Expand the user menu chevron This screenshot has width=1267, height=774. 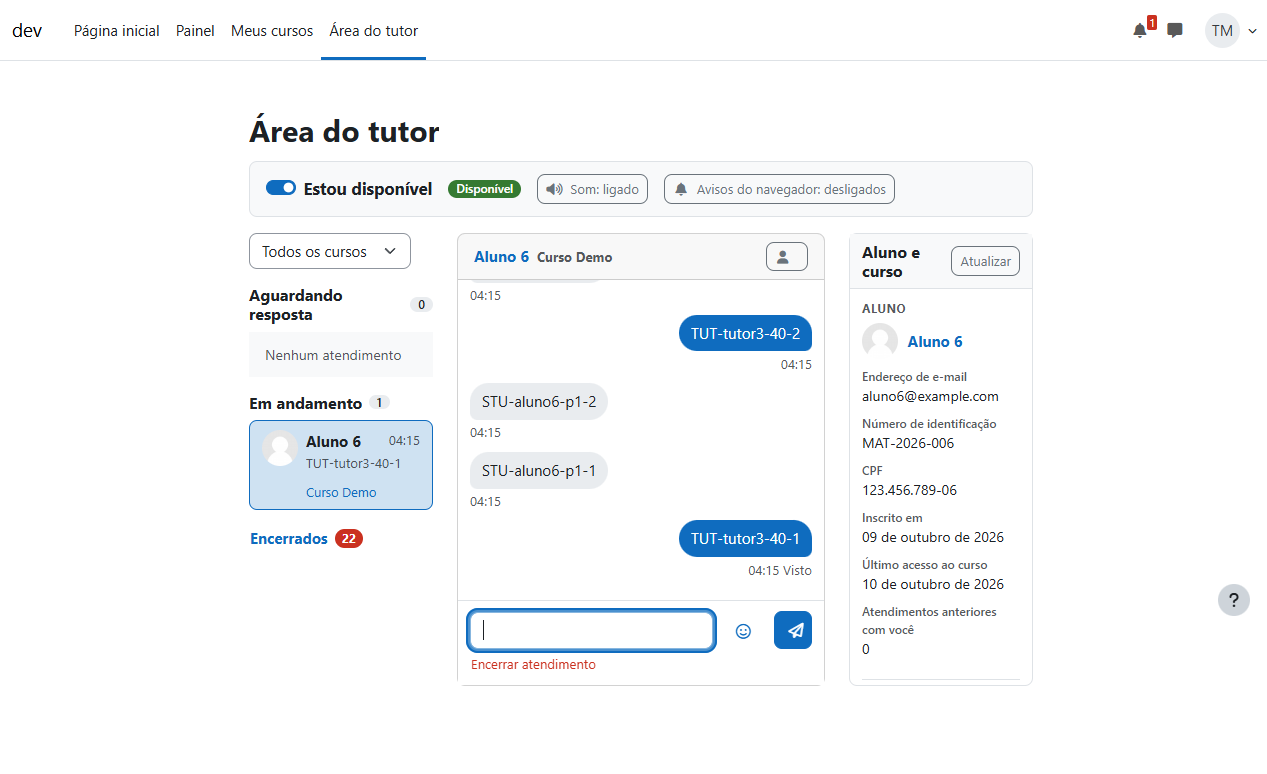[x=1253, y=31]
